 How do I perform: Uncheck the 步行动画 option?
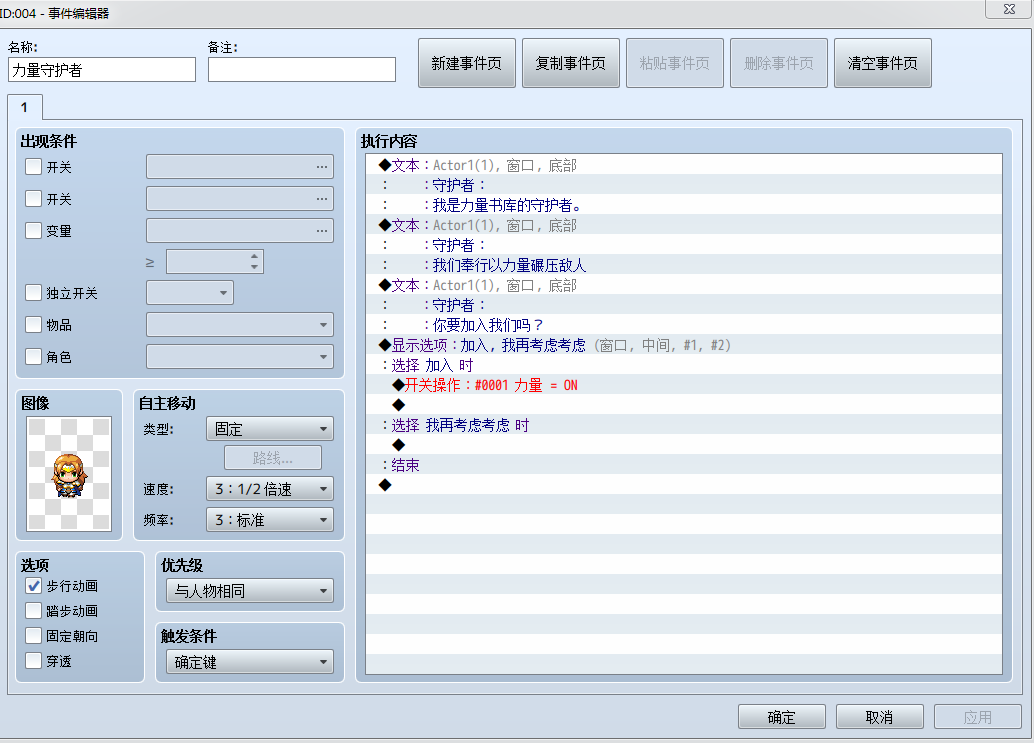pyautogui.click(x=33, y=585)
